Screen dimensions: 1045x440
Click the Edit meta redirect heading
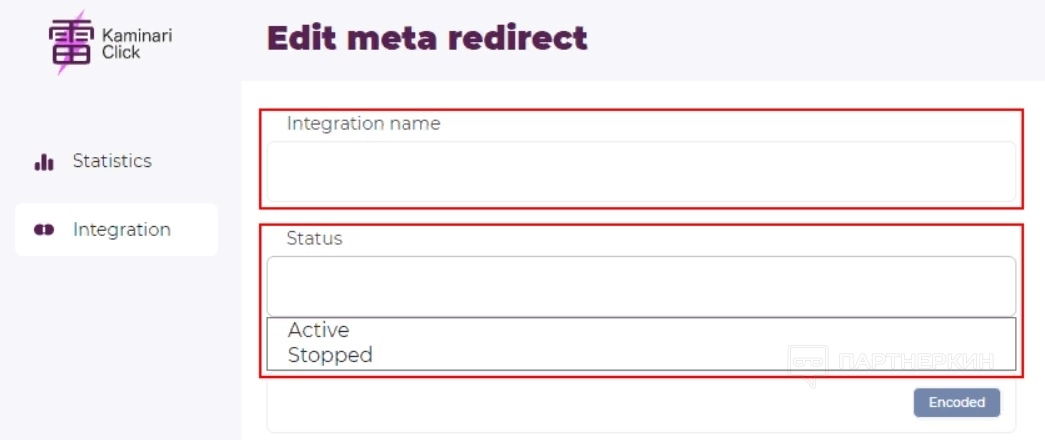tap(427, 38)
